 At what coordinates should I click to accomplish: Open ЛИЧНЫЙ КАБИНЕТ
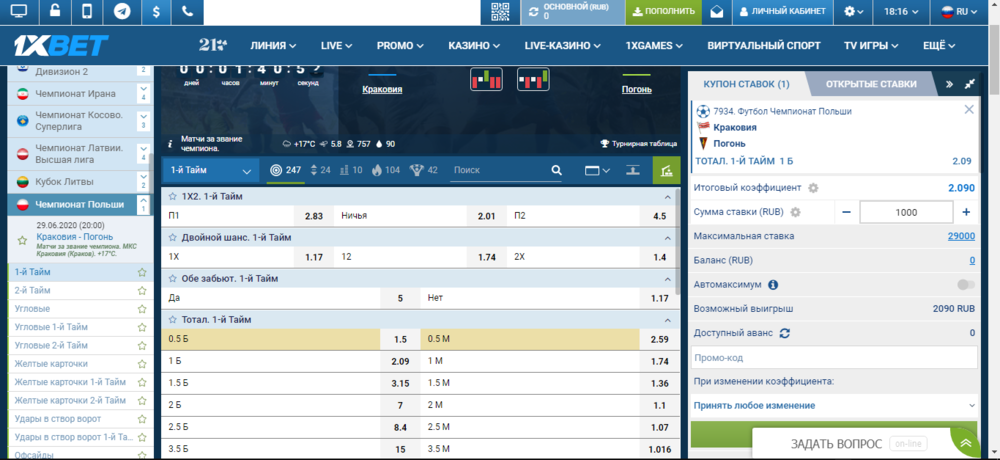(x=783, y=11)
